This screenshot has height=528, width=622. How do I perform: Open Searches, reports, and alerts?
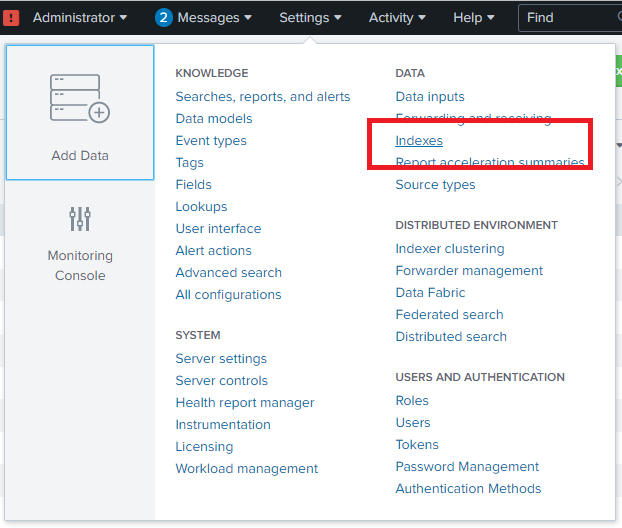[262, 97]
